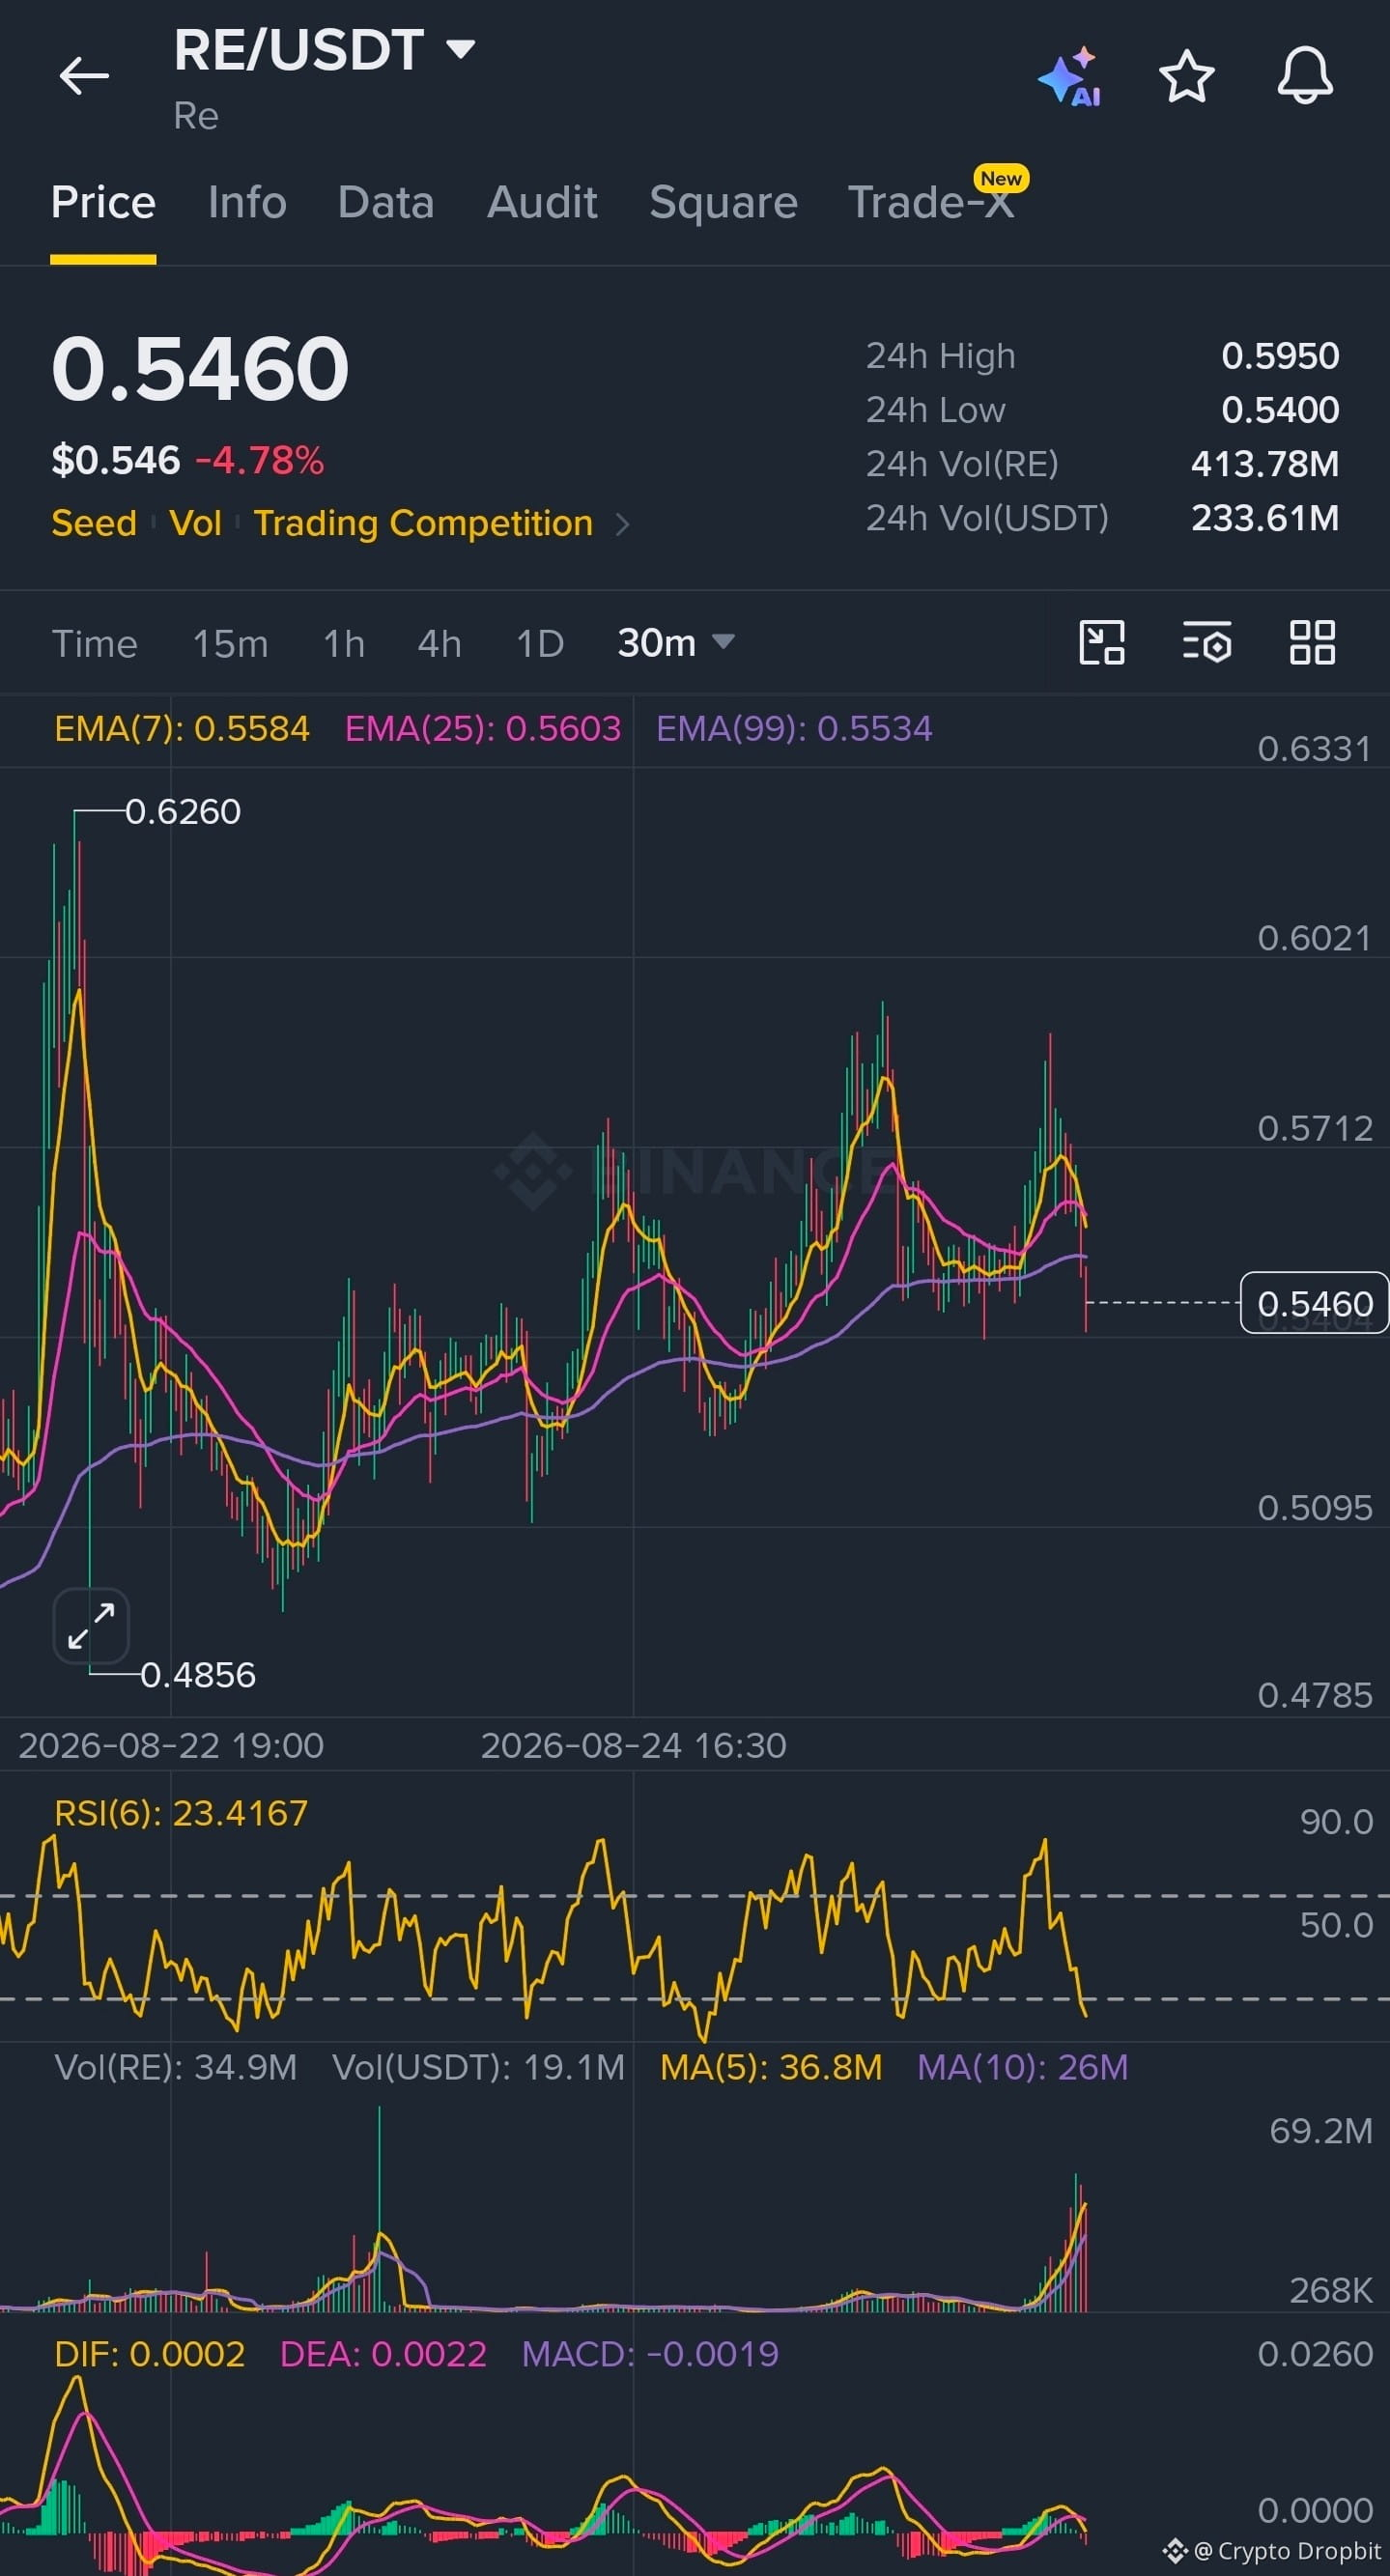Tap the 0.4856 chart low marker
Screen dimensions: 1390x2576
coord(198,1675)
